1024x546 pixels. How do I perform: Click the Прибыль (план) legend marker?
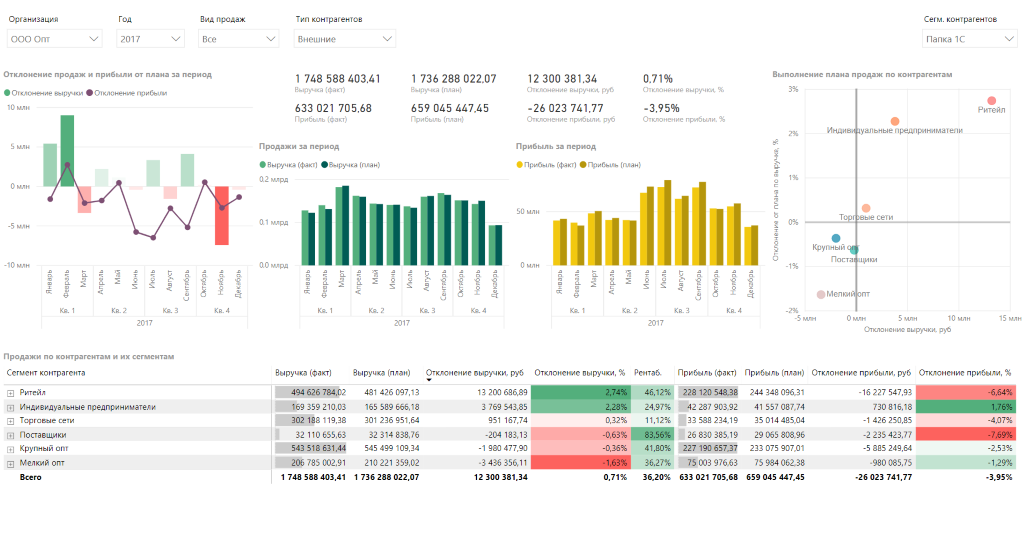(x=583, y=165)
